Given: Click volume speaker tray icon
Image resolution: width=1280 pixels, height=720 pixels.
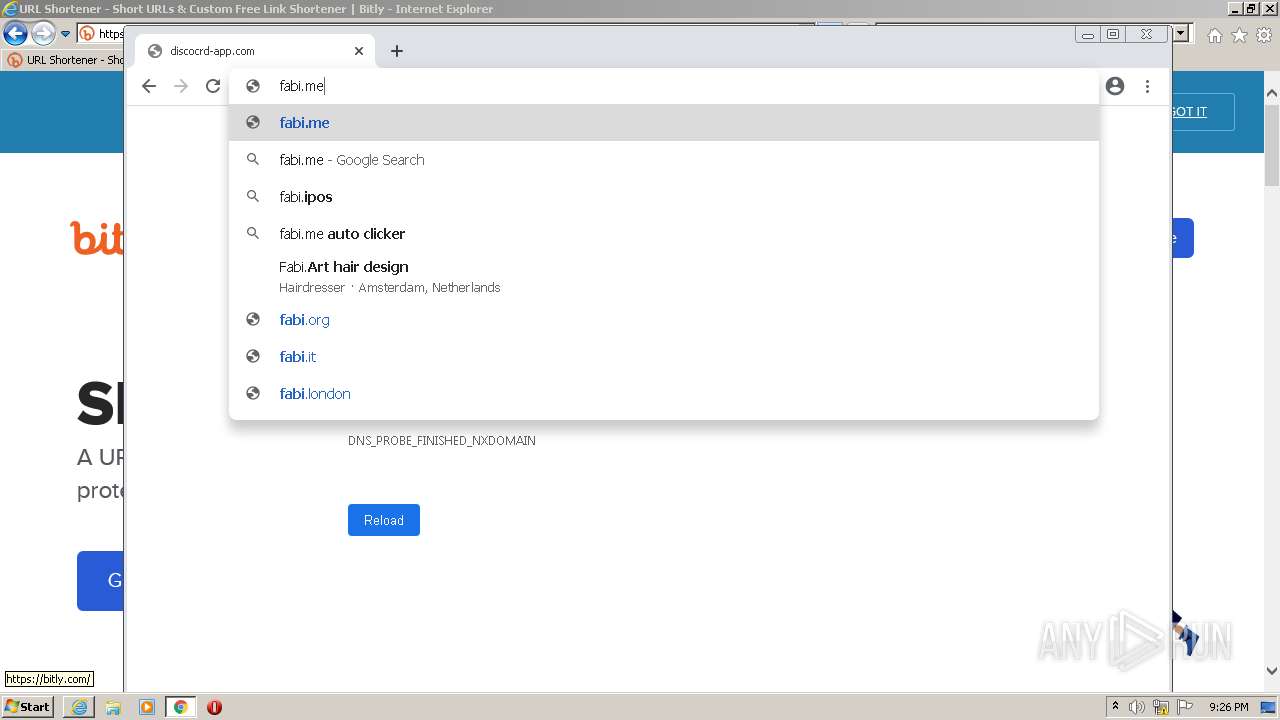Looking at the screenshot, I should click(x=1137, y=707).
